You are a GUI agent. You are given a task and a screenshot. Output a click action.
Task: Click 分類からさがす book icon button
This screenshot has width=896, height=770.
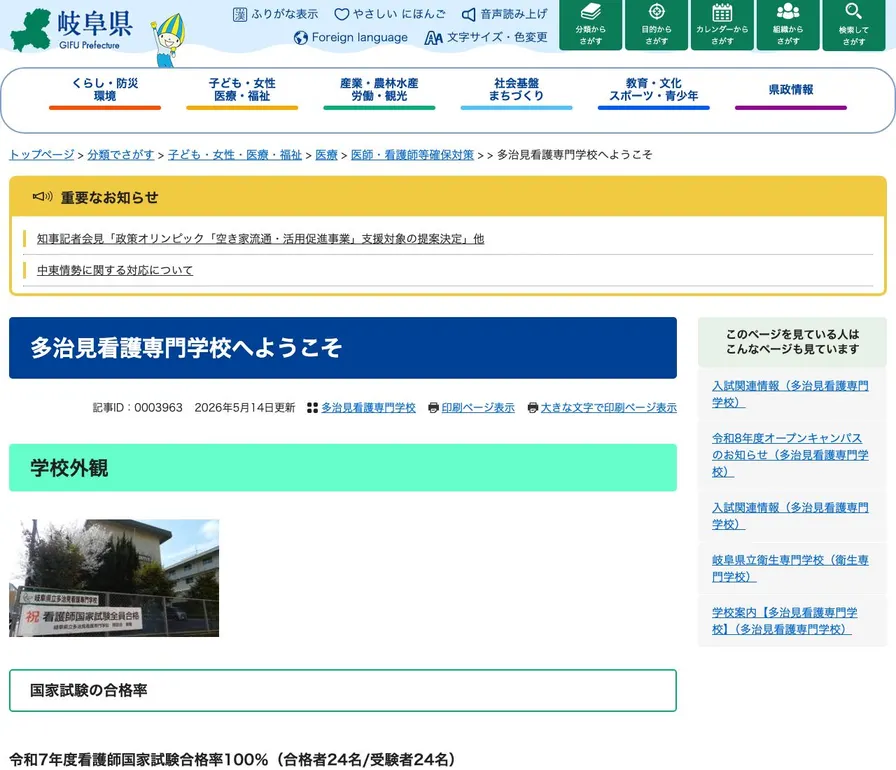click(x=590, y=25)
